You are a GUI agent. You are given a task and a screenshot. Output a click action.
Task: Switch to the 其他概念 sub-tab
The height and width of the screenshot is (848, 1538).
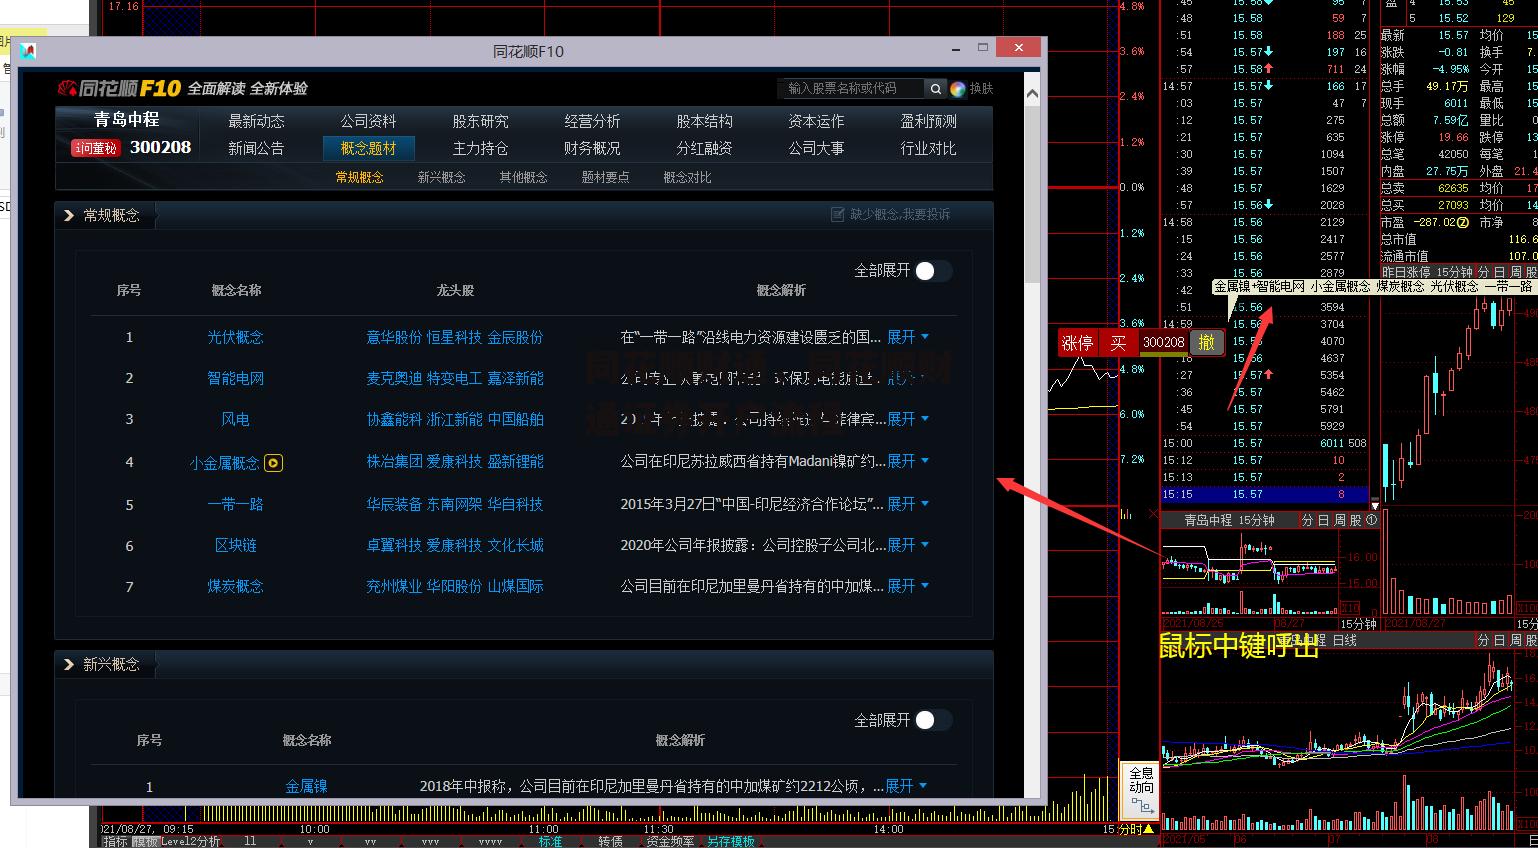[x=523, y=177]
